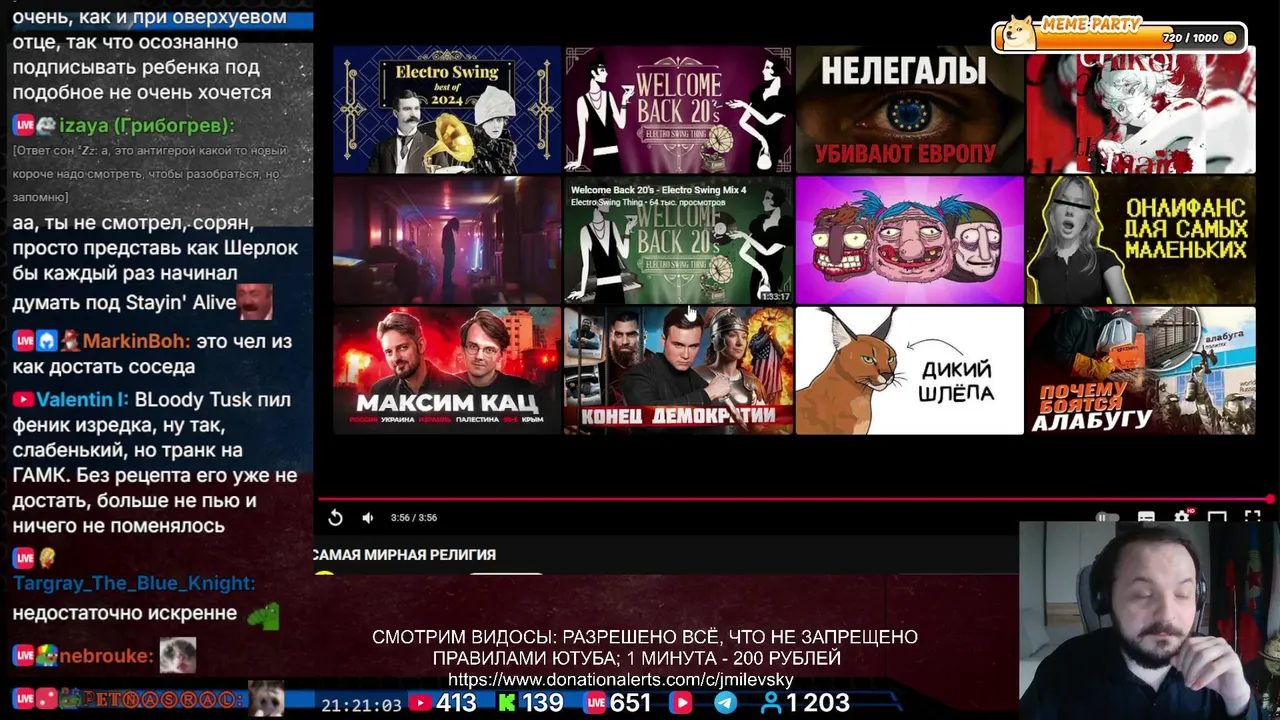Click chat username Targray_The_Blue_Knight

[134, 583]
